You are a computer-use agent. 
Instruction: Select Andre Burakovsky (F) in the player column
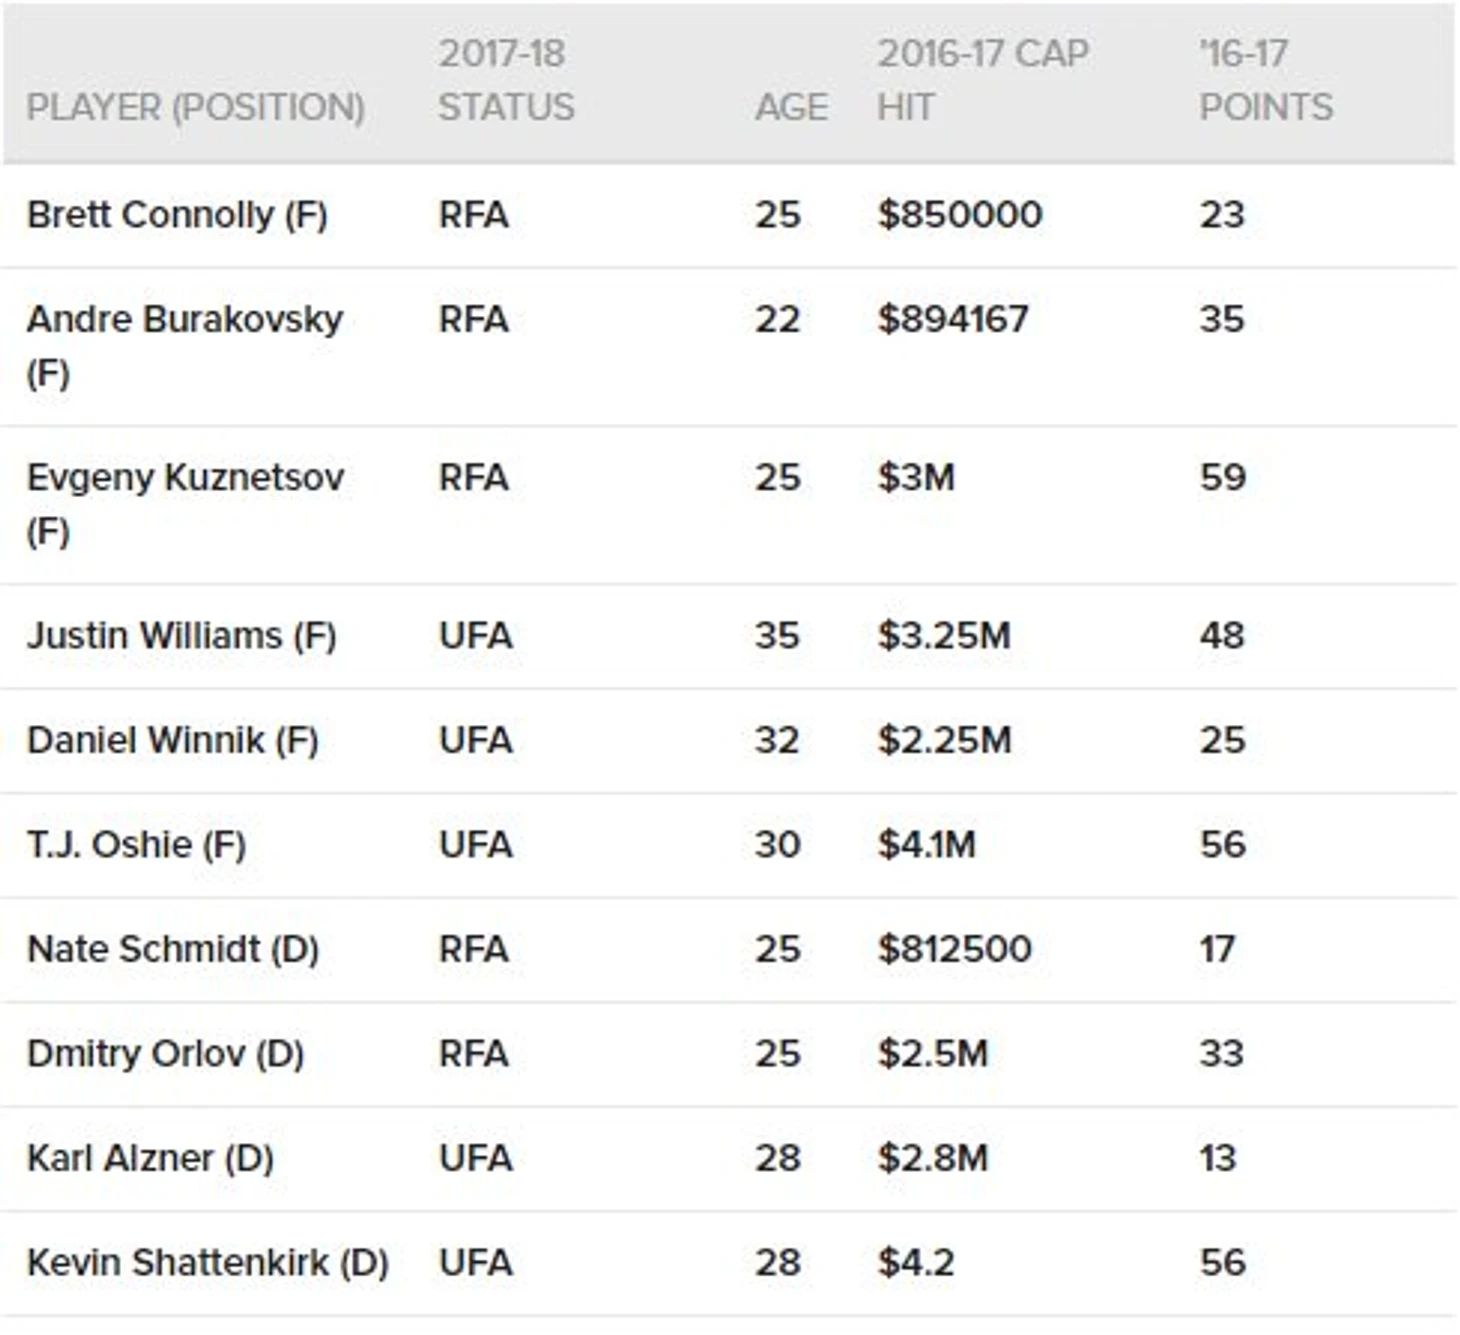(x=184, y=345)
